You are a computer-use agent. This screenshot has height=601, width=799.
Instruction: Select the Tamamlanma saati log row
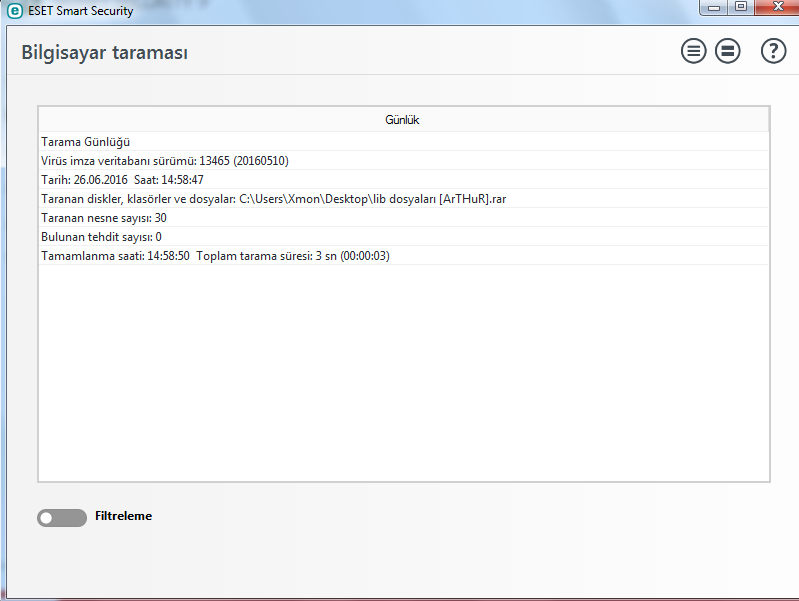(215, 256)
